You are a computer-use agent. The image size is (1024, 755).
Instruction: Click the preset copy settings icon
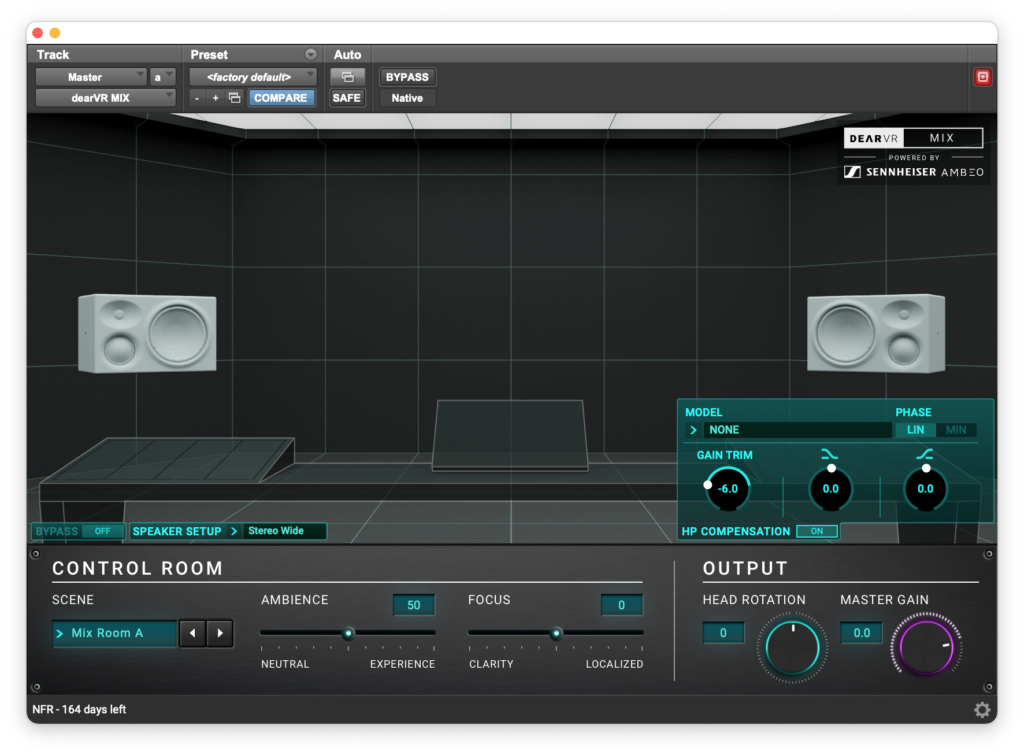point(235,98)
